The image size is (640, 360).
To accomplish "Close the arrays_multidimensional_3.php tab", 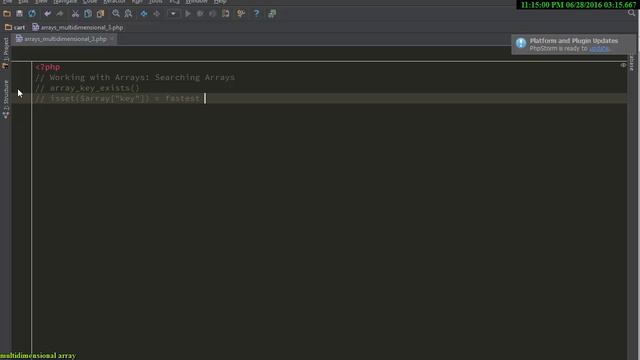I will pyautogui.click(x=112, y=39).
